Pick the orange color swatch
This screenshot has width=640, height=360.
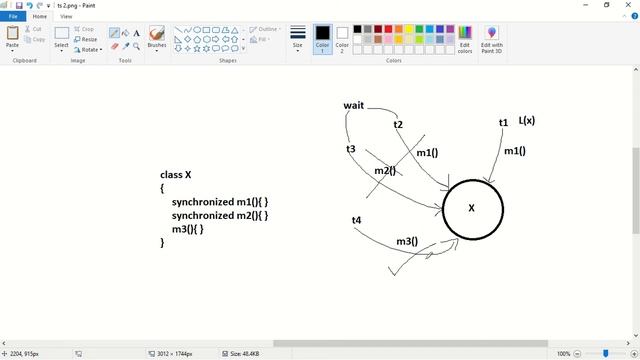[x=398, y=29]
